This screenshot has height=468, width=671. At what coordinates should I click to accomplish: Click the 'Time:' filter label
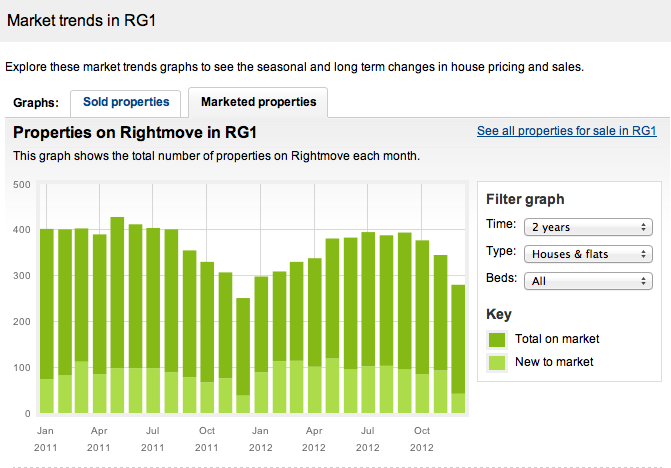(501, 224)
